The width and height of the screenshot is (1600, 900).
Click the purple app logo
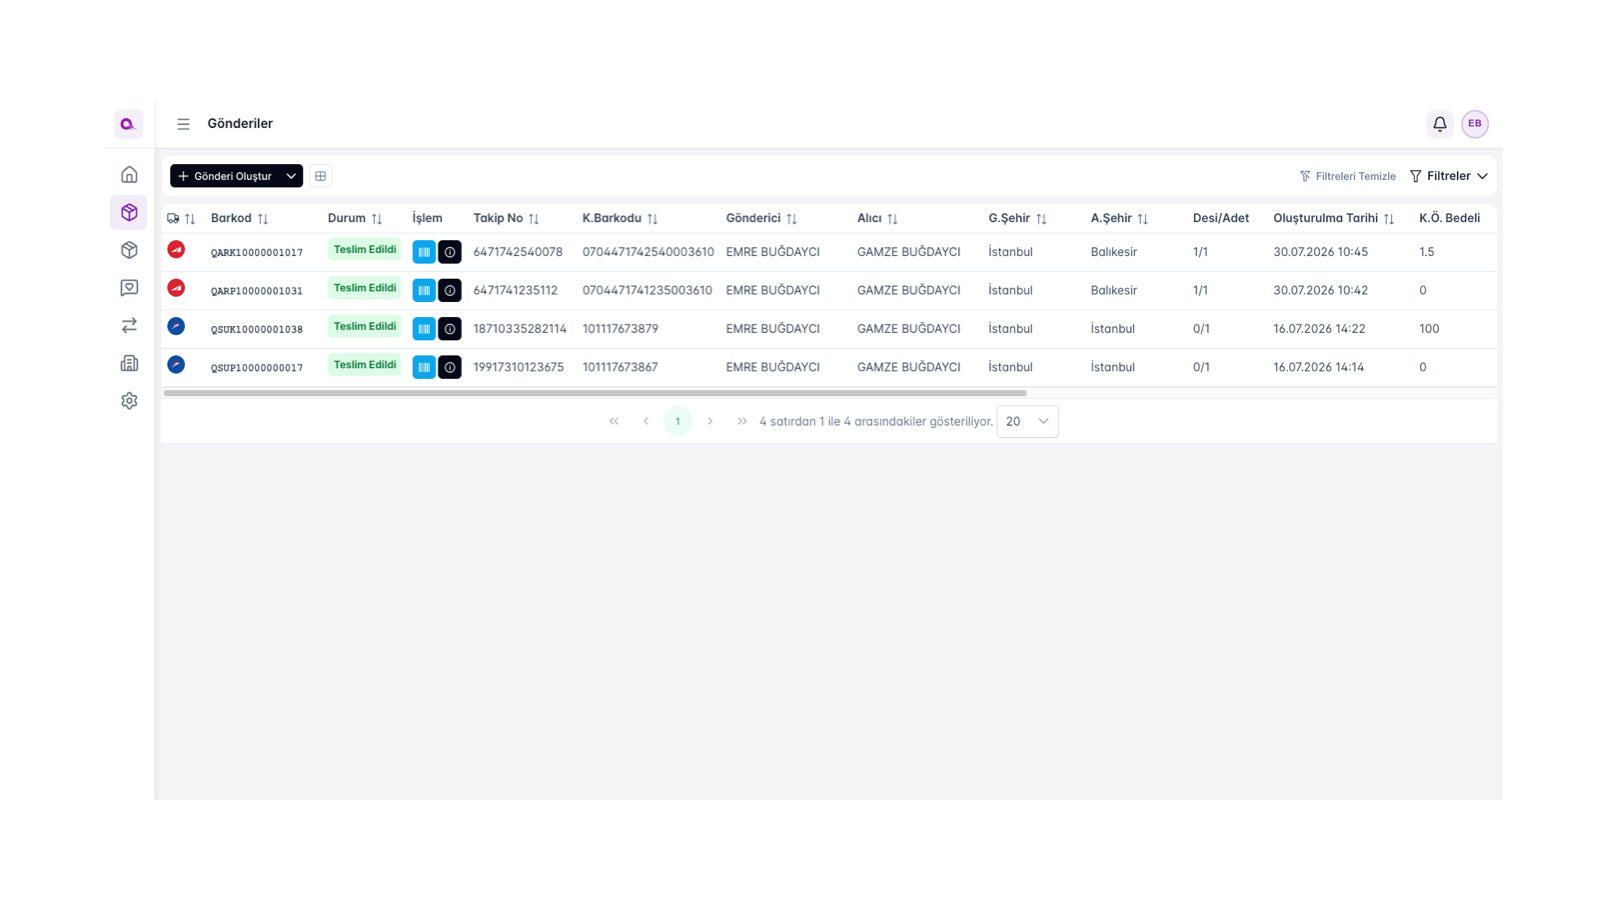point(128,124)
